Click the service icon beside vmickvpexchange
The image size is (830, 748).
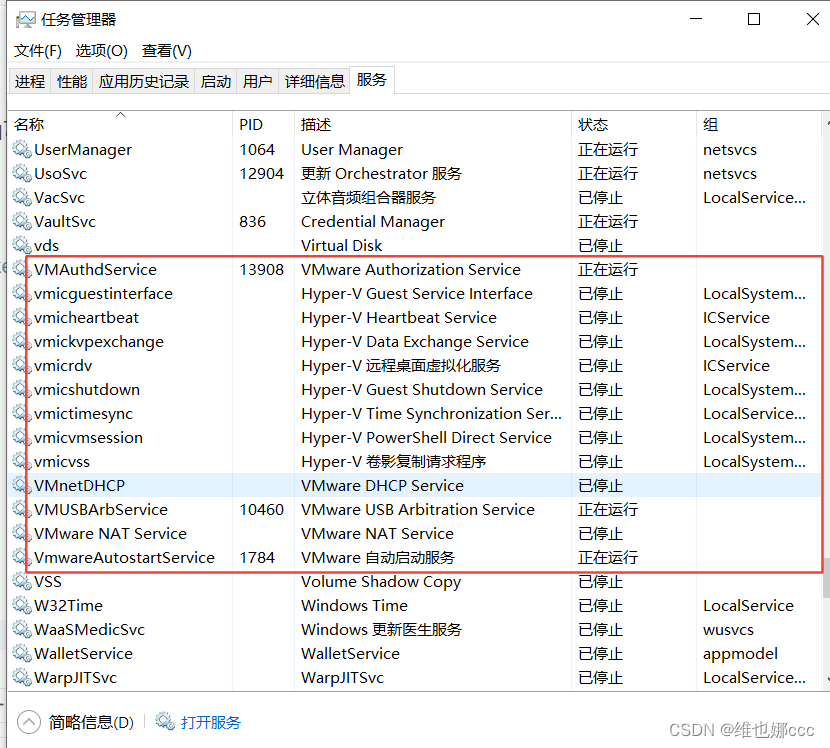pyautogui.click(x=22, y=341)
